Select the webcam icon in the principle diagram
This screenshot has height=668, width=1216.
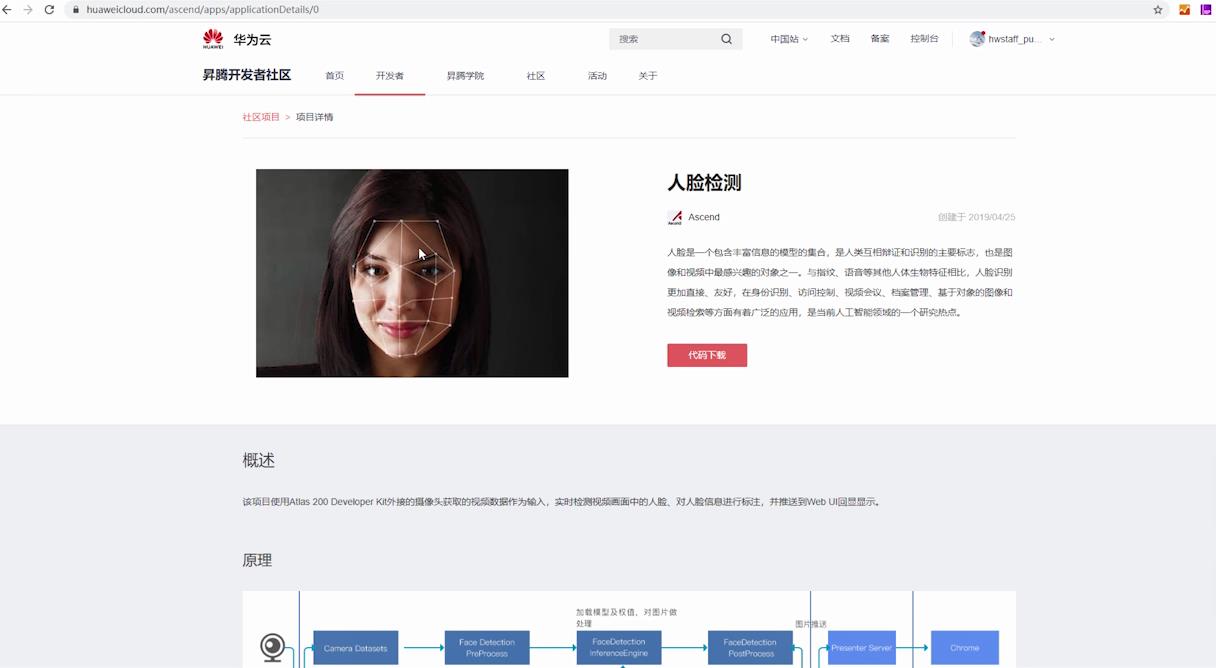[x=270, y=646]
